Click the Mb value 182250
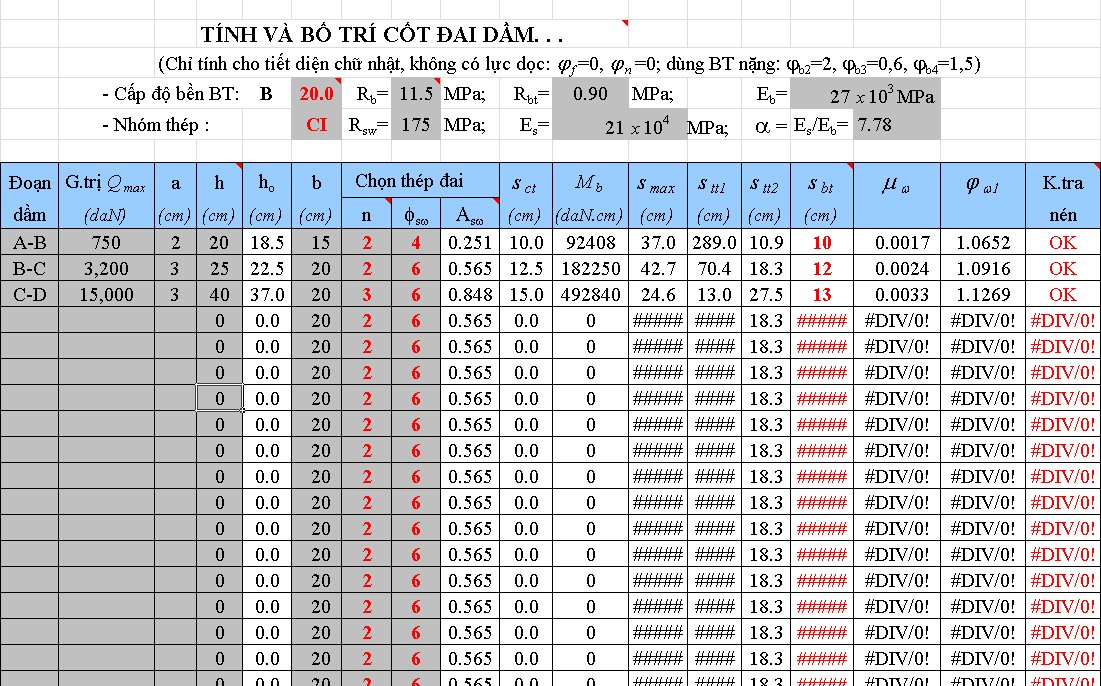Viewport: 1101px width, 686px height. tap(590, 268)
